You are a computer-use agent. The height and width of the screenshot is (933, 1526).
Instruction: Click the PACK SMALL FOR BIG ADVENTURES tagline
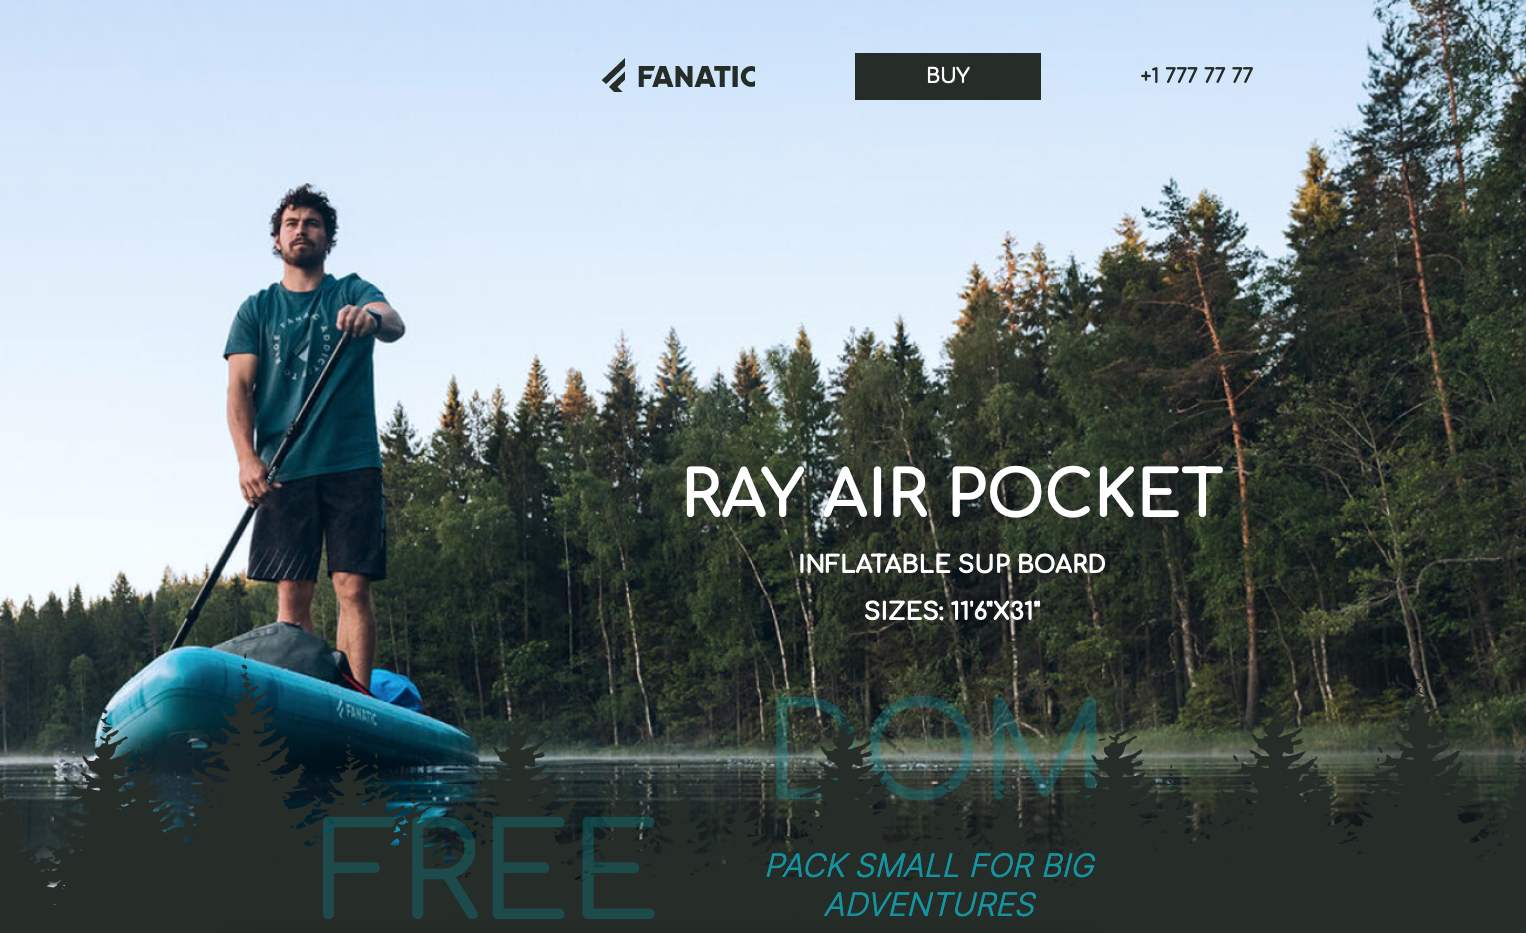point(930,885)
